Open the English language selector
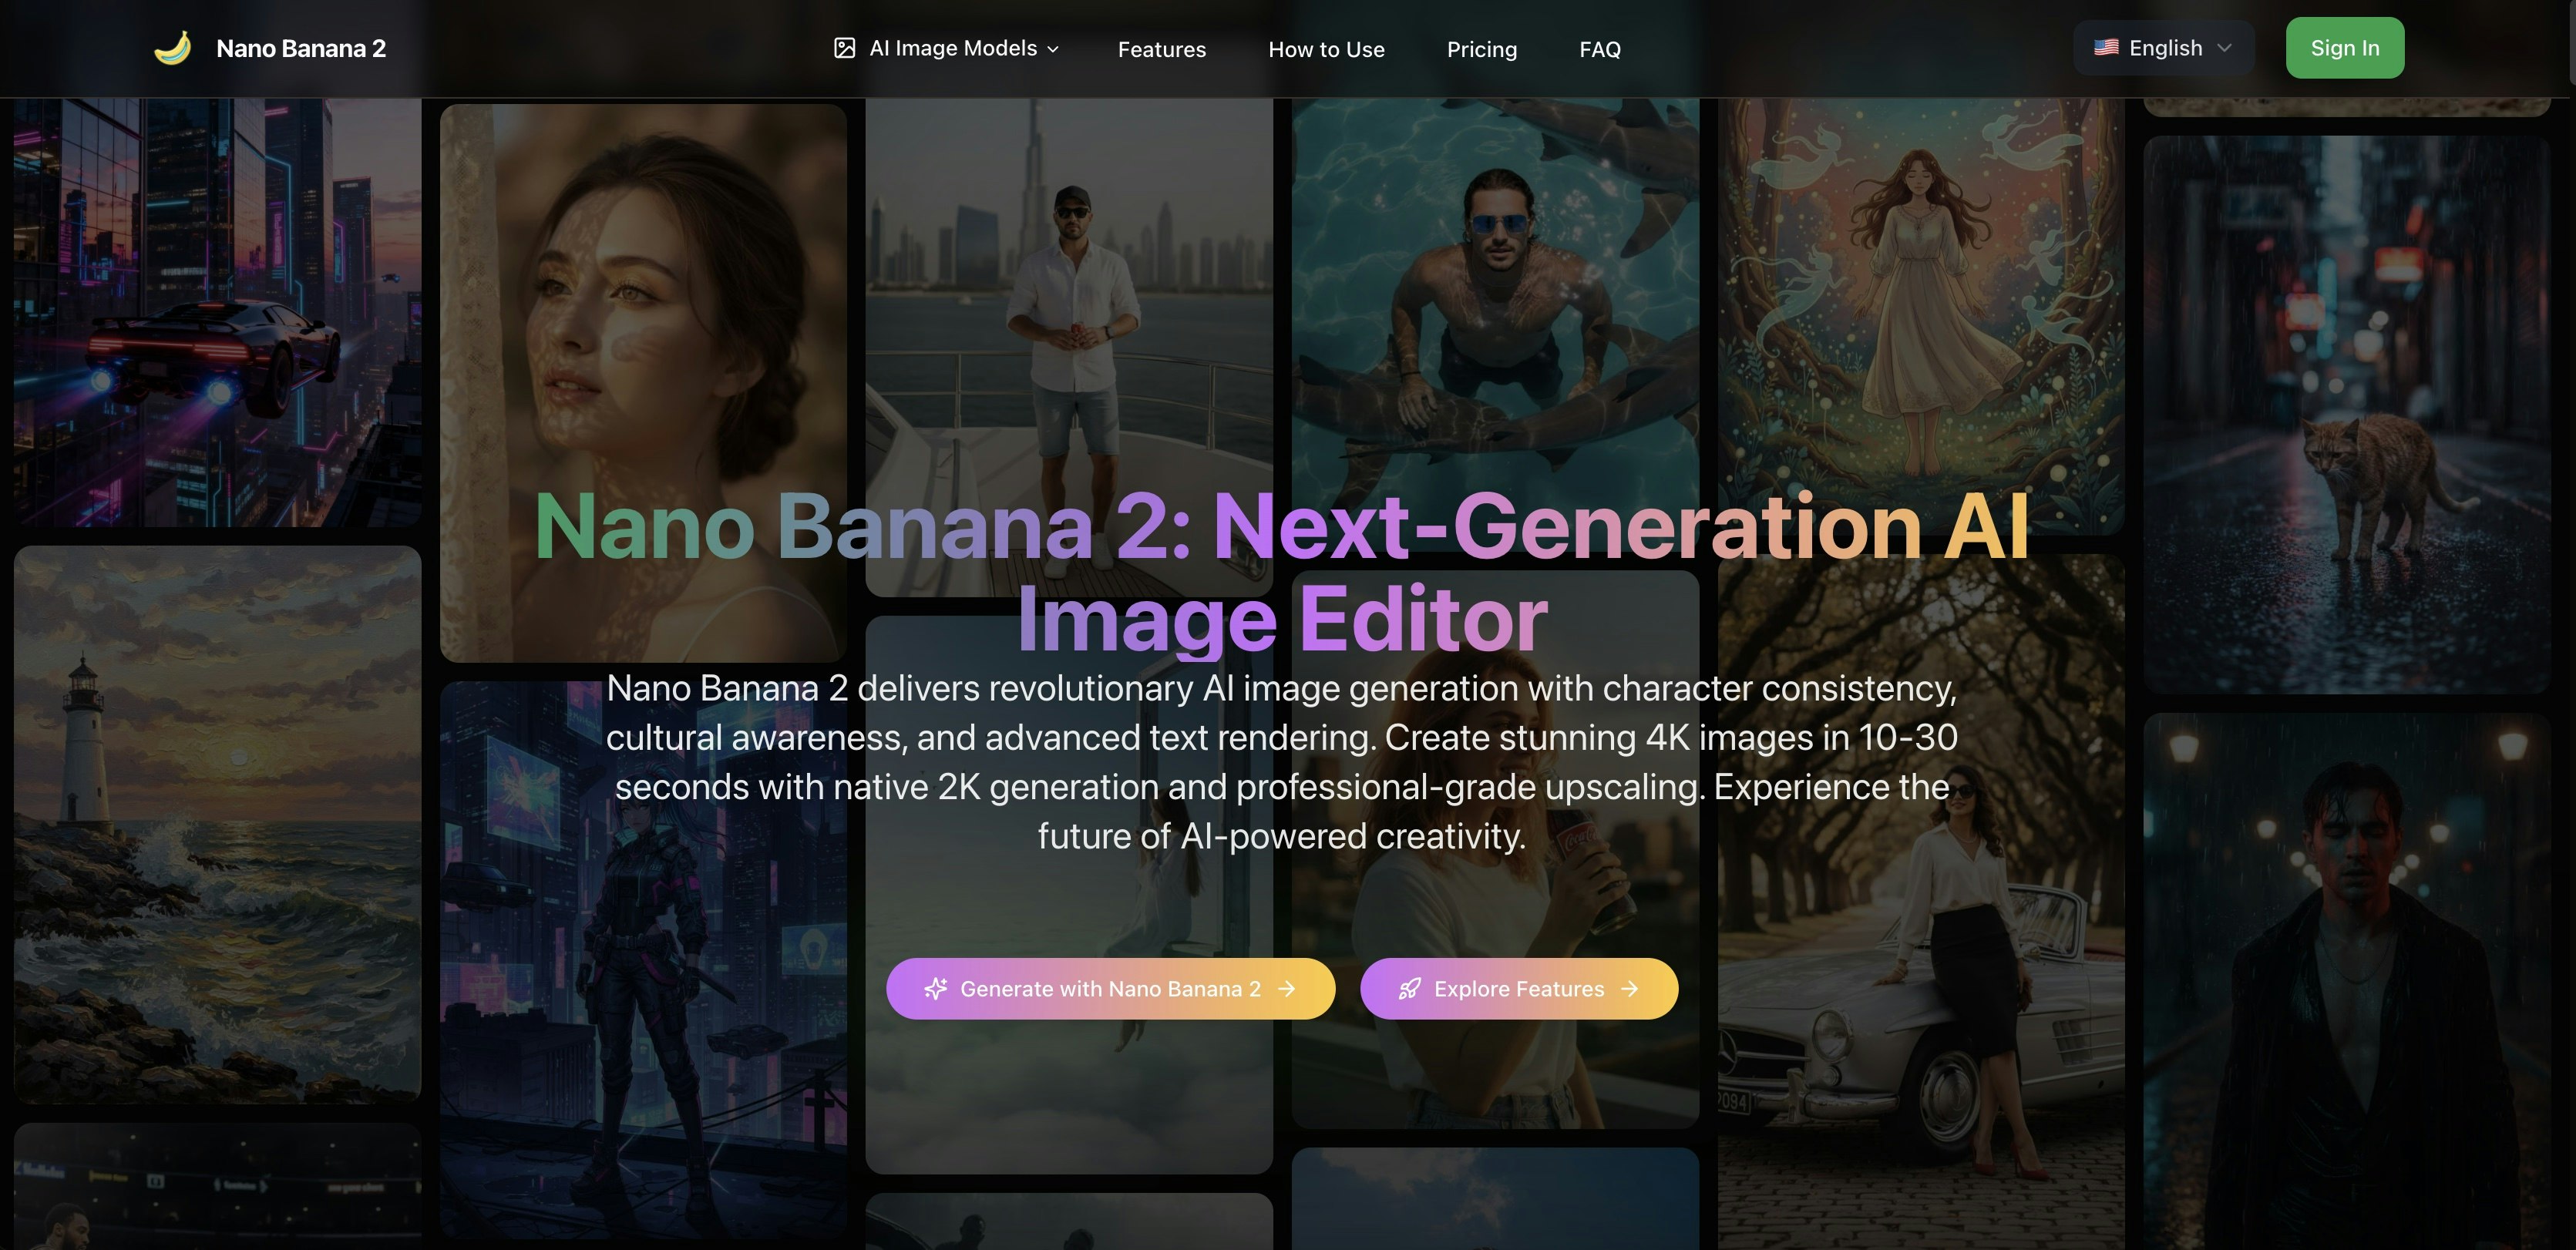The height and width of the screenshot is (1250, 2576). pos(2162,47)
